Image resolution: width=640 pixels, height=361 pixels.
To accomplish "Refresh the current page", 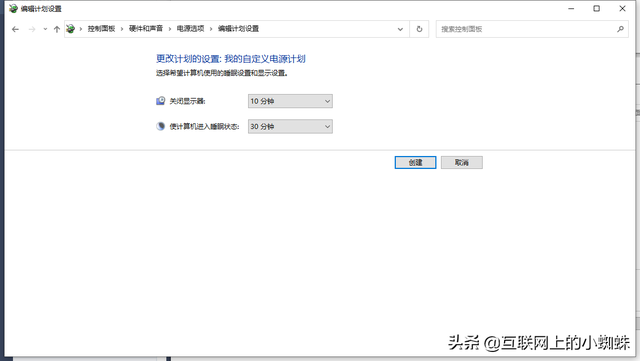I will point(419,29).
